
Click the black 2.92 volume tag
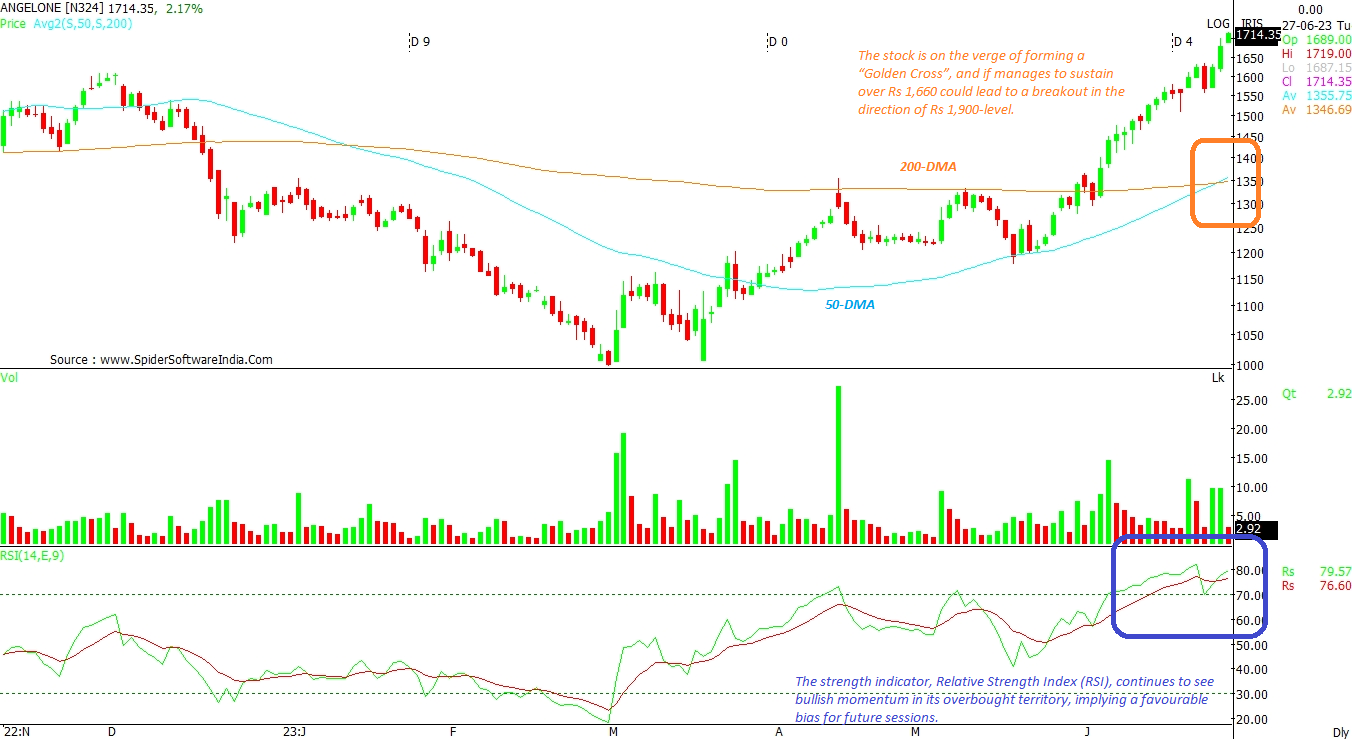pos(1248,528)
